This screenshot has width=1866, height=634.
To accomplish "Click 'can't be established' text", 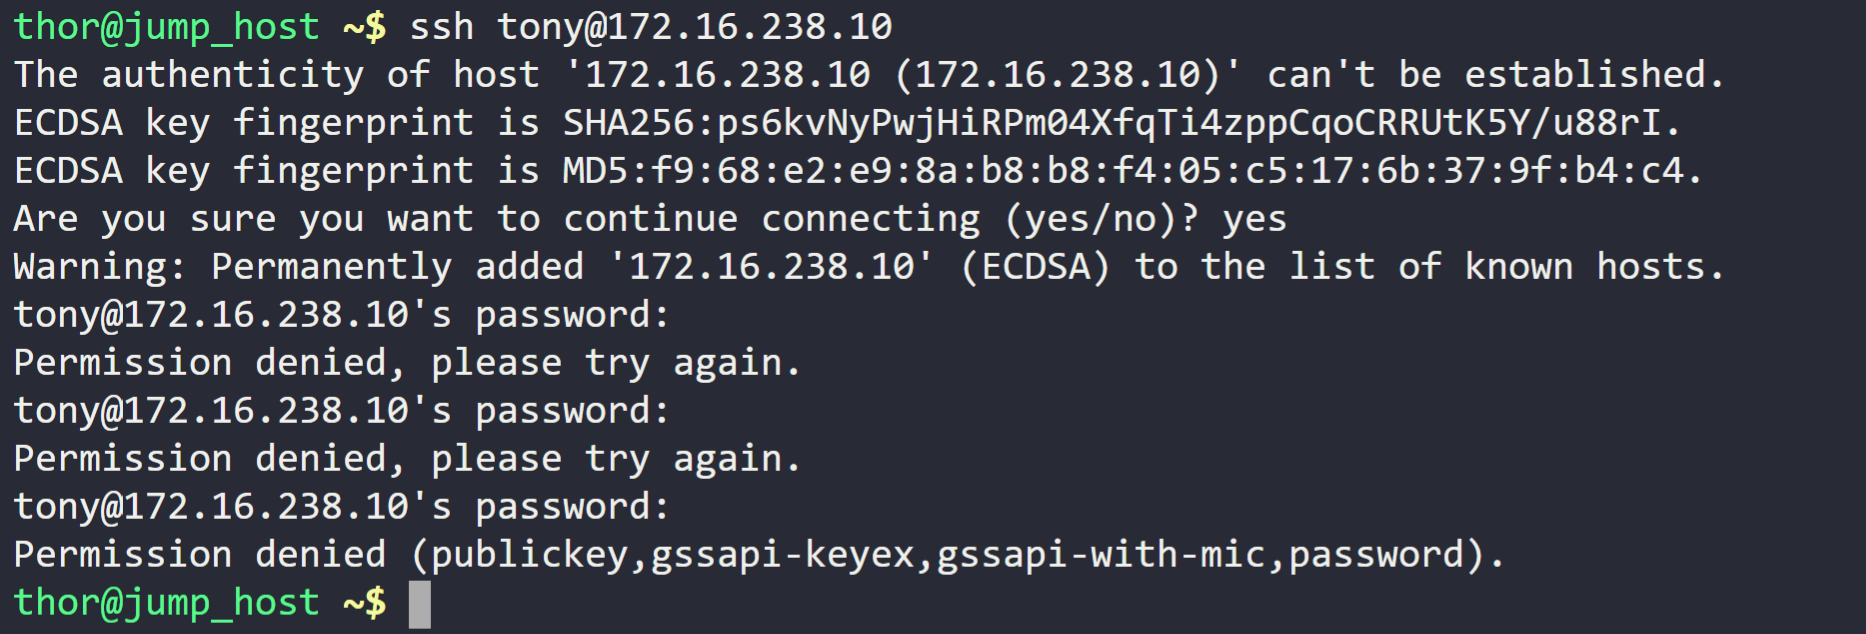I will 1496,75.
